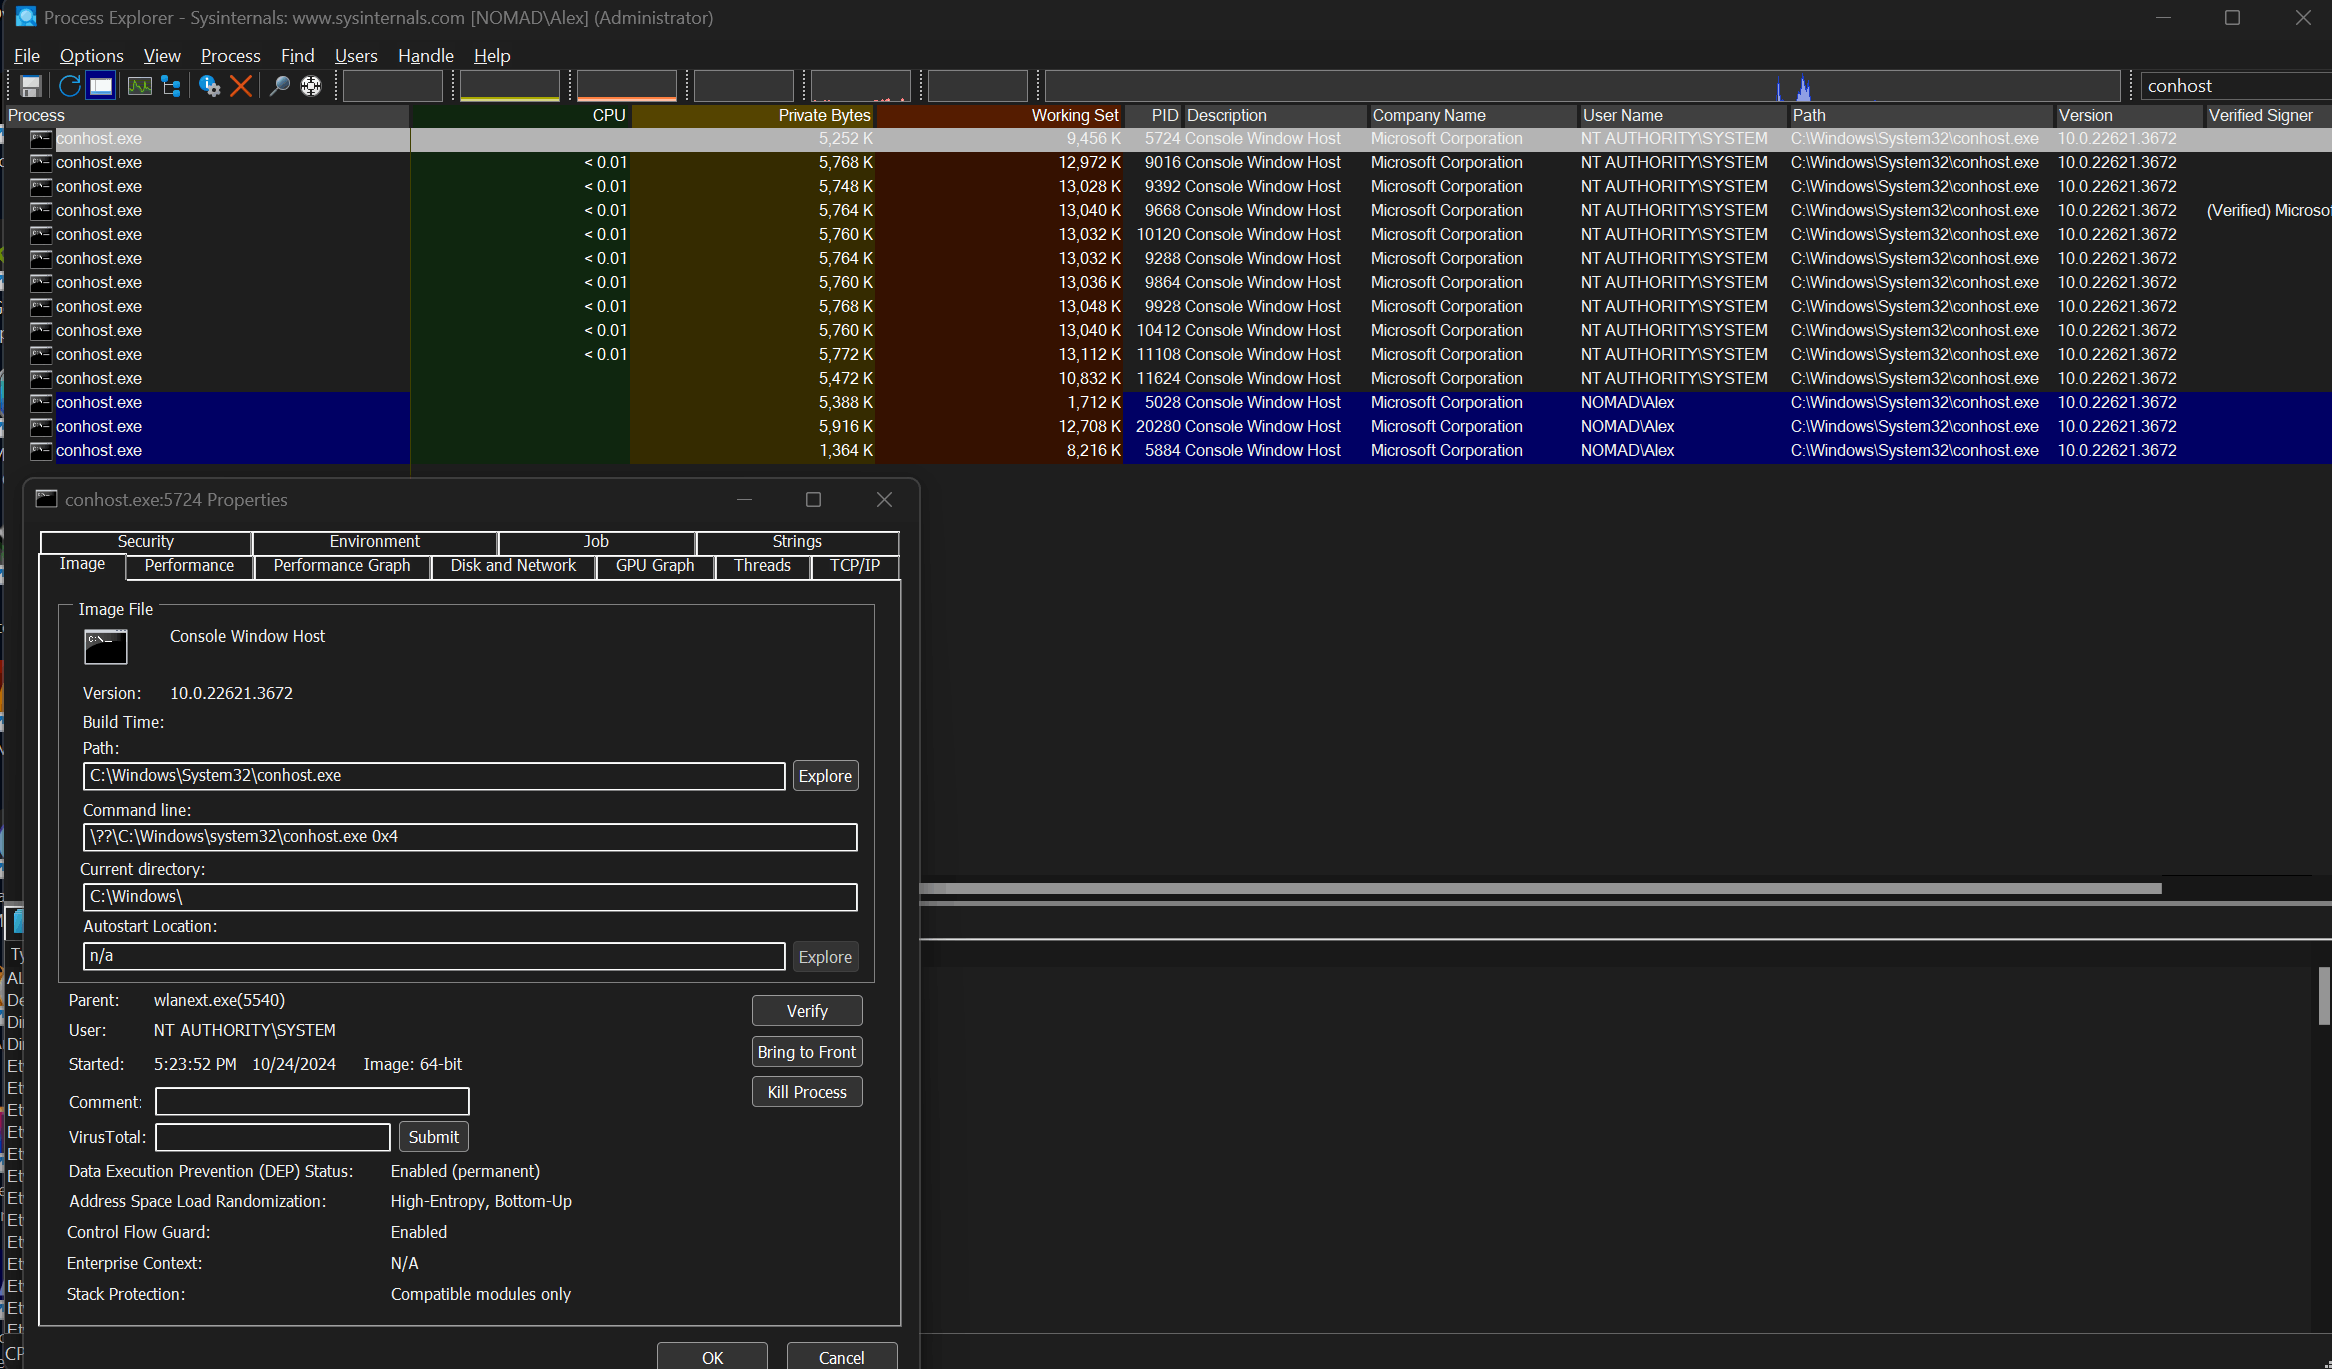Click the Save floppy disk toolbar icon
Image resolution: width=2332 pixels, height=1369 pixels.
(31, 86)
